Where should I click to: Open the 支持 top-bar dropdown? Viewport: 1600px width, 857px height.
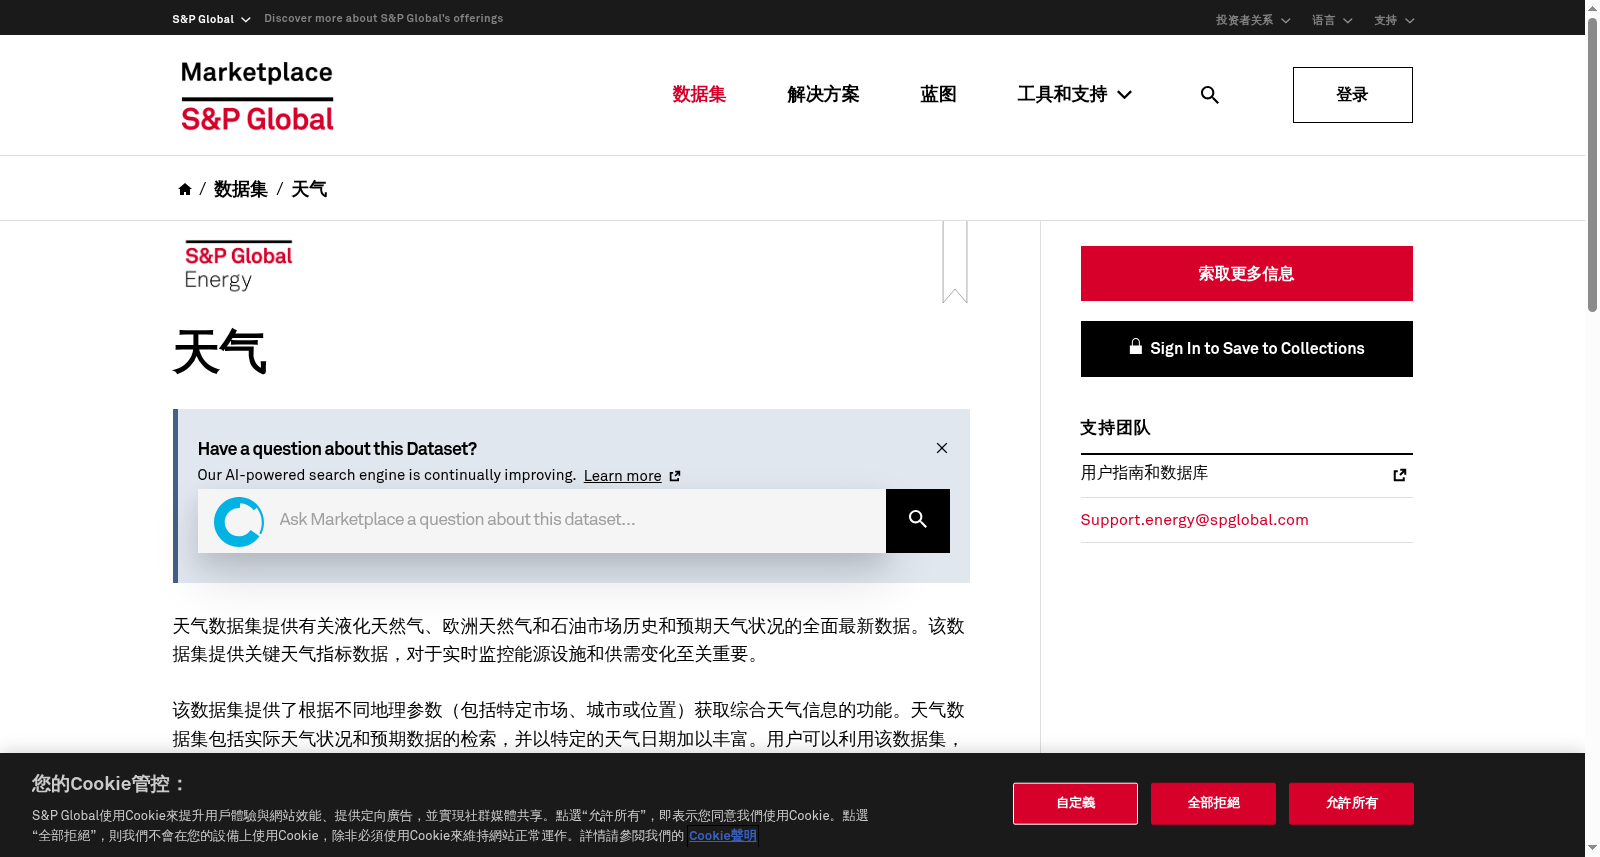click(1394, 20)
